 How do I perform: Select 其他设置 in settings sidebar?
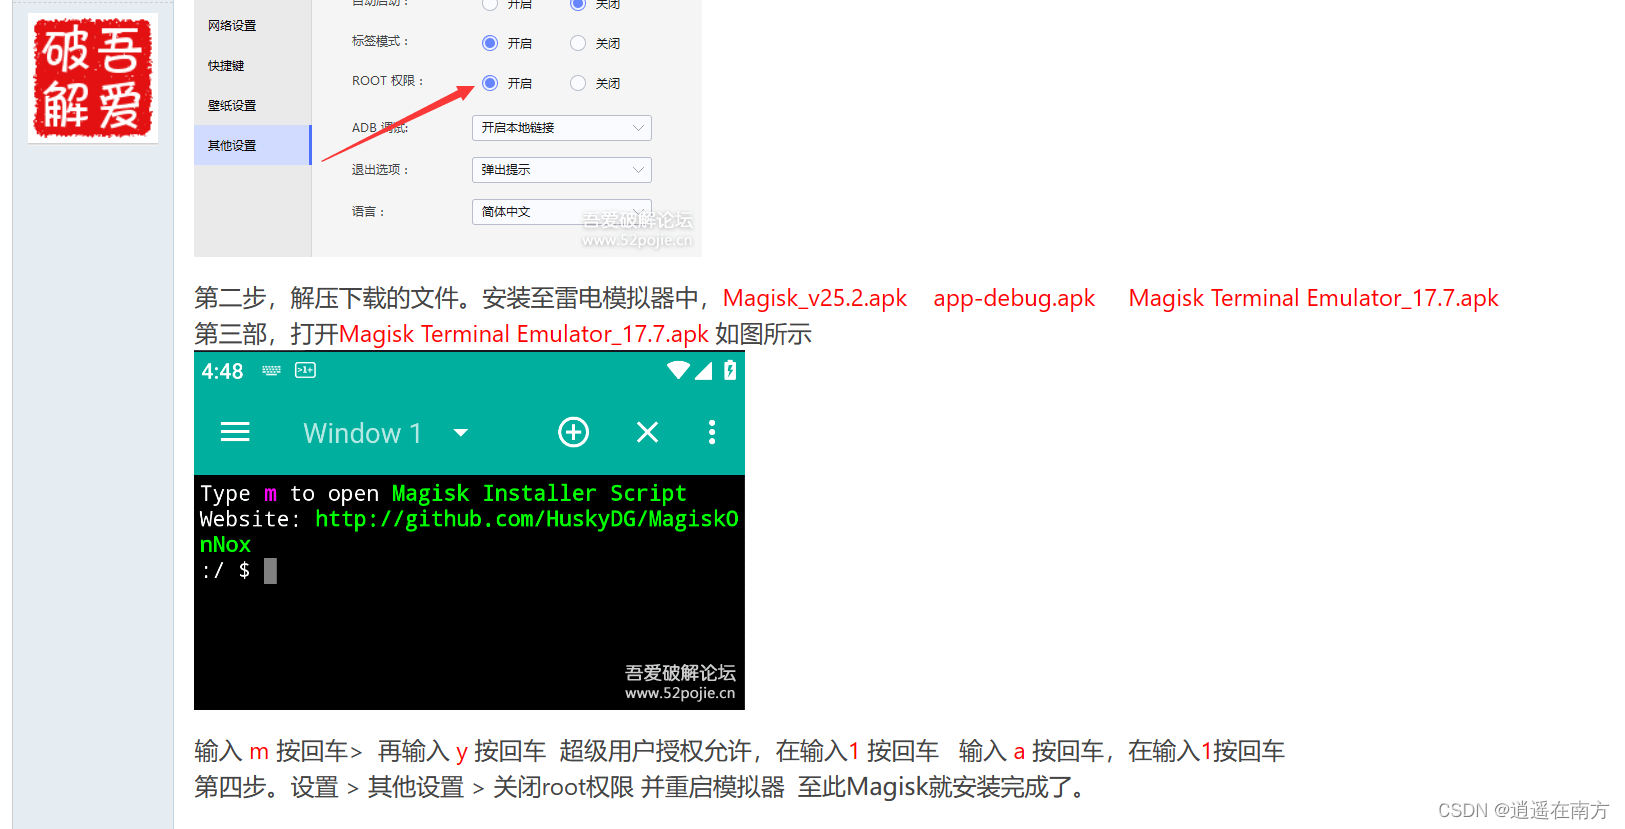point(252,145)
